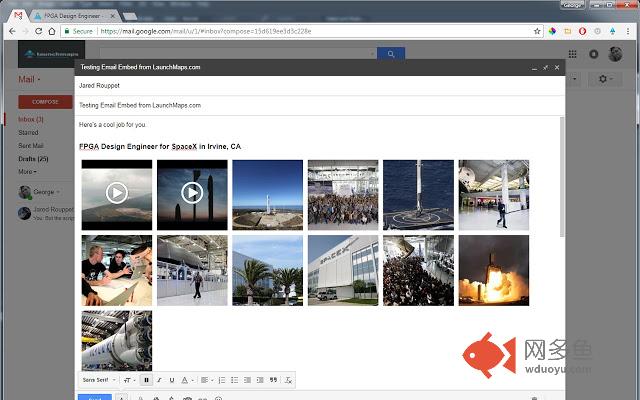Viewport: 640px width, 400px height.
Task: Decrease indent of the text
Action: [x=247, y=380]
